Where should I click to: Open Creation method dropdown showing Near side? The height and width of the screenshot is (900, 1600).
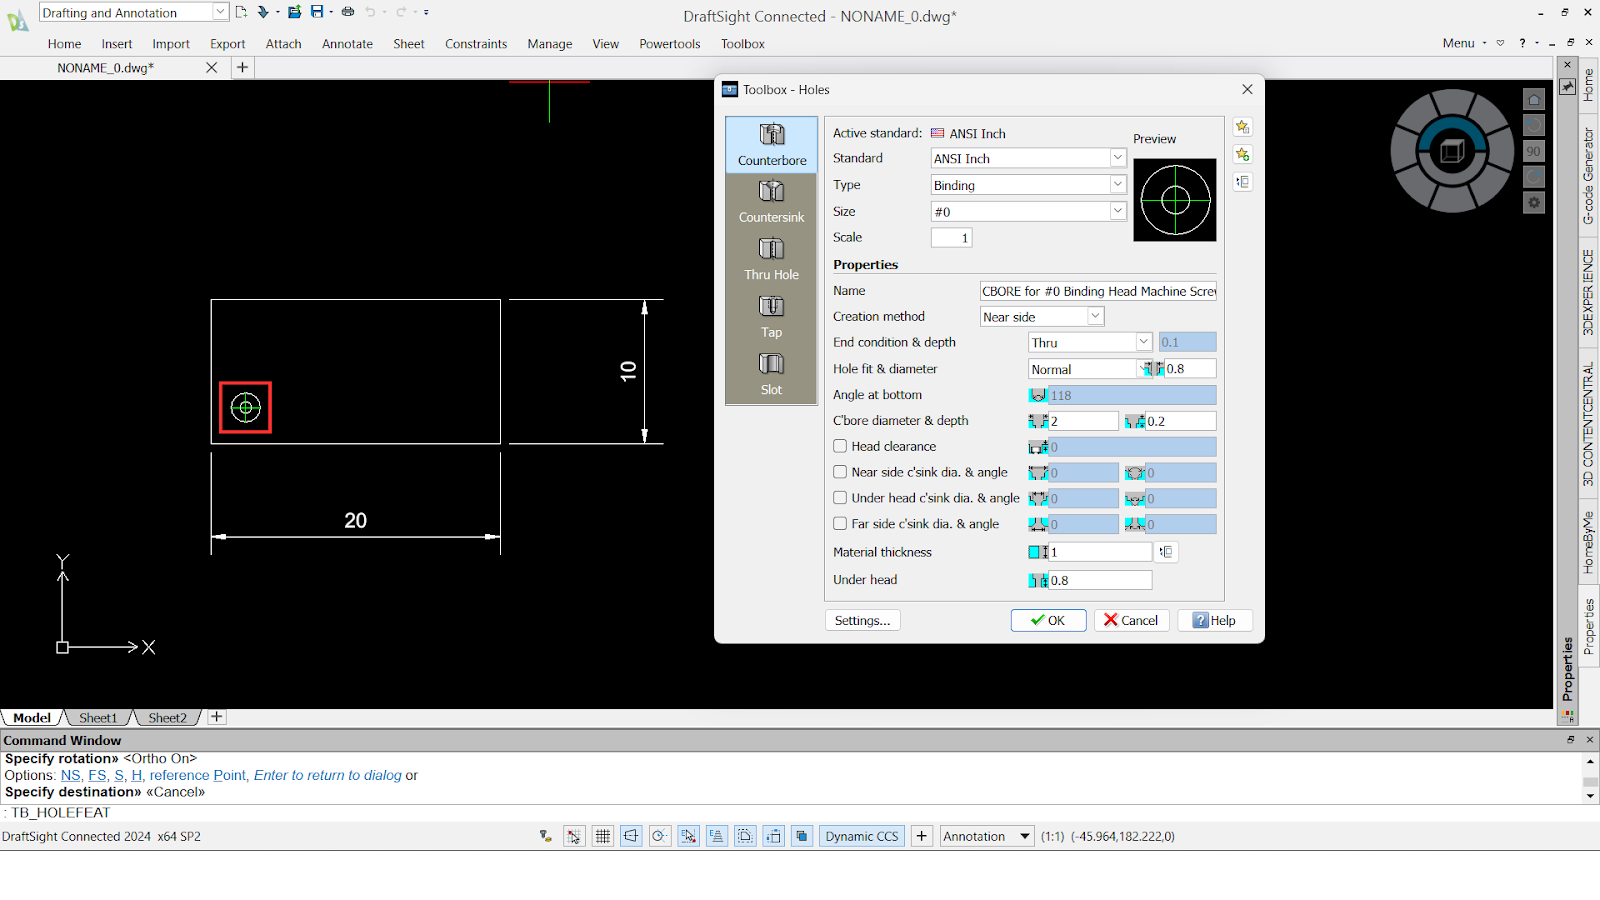(1042, 317)
